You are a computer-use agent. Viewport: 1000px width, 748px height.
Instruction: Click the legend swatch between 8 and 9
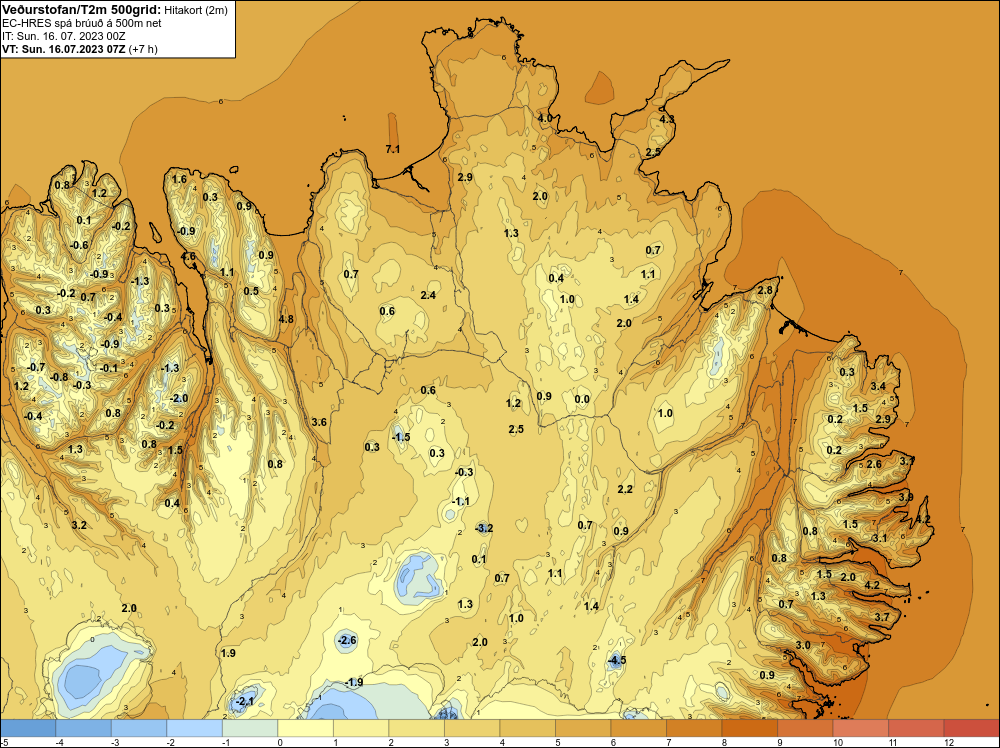pos(749,728)
